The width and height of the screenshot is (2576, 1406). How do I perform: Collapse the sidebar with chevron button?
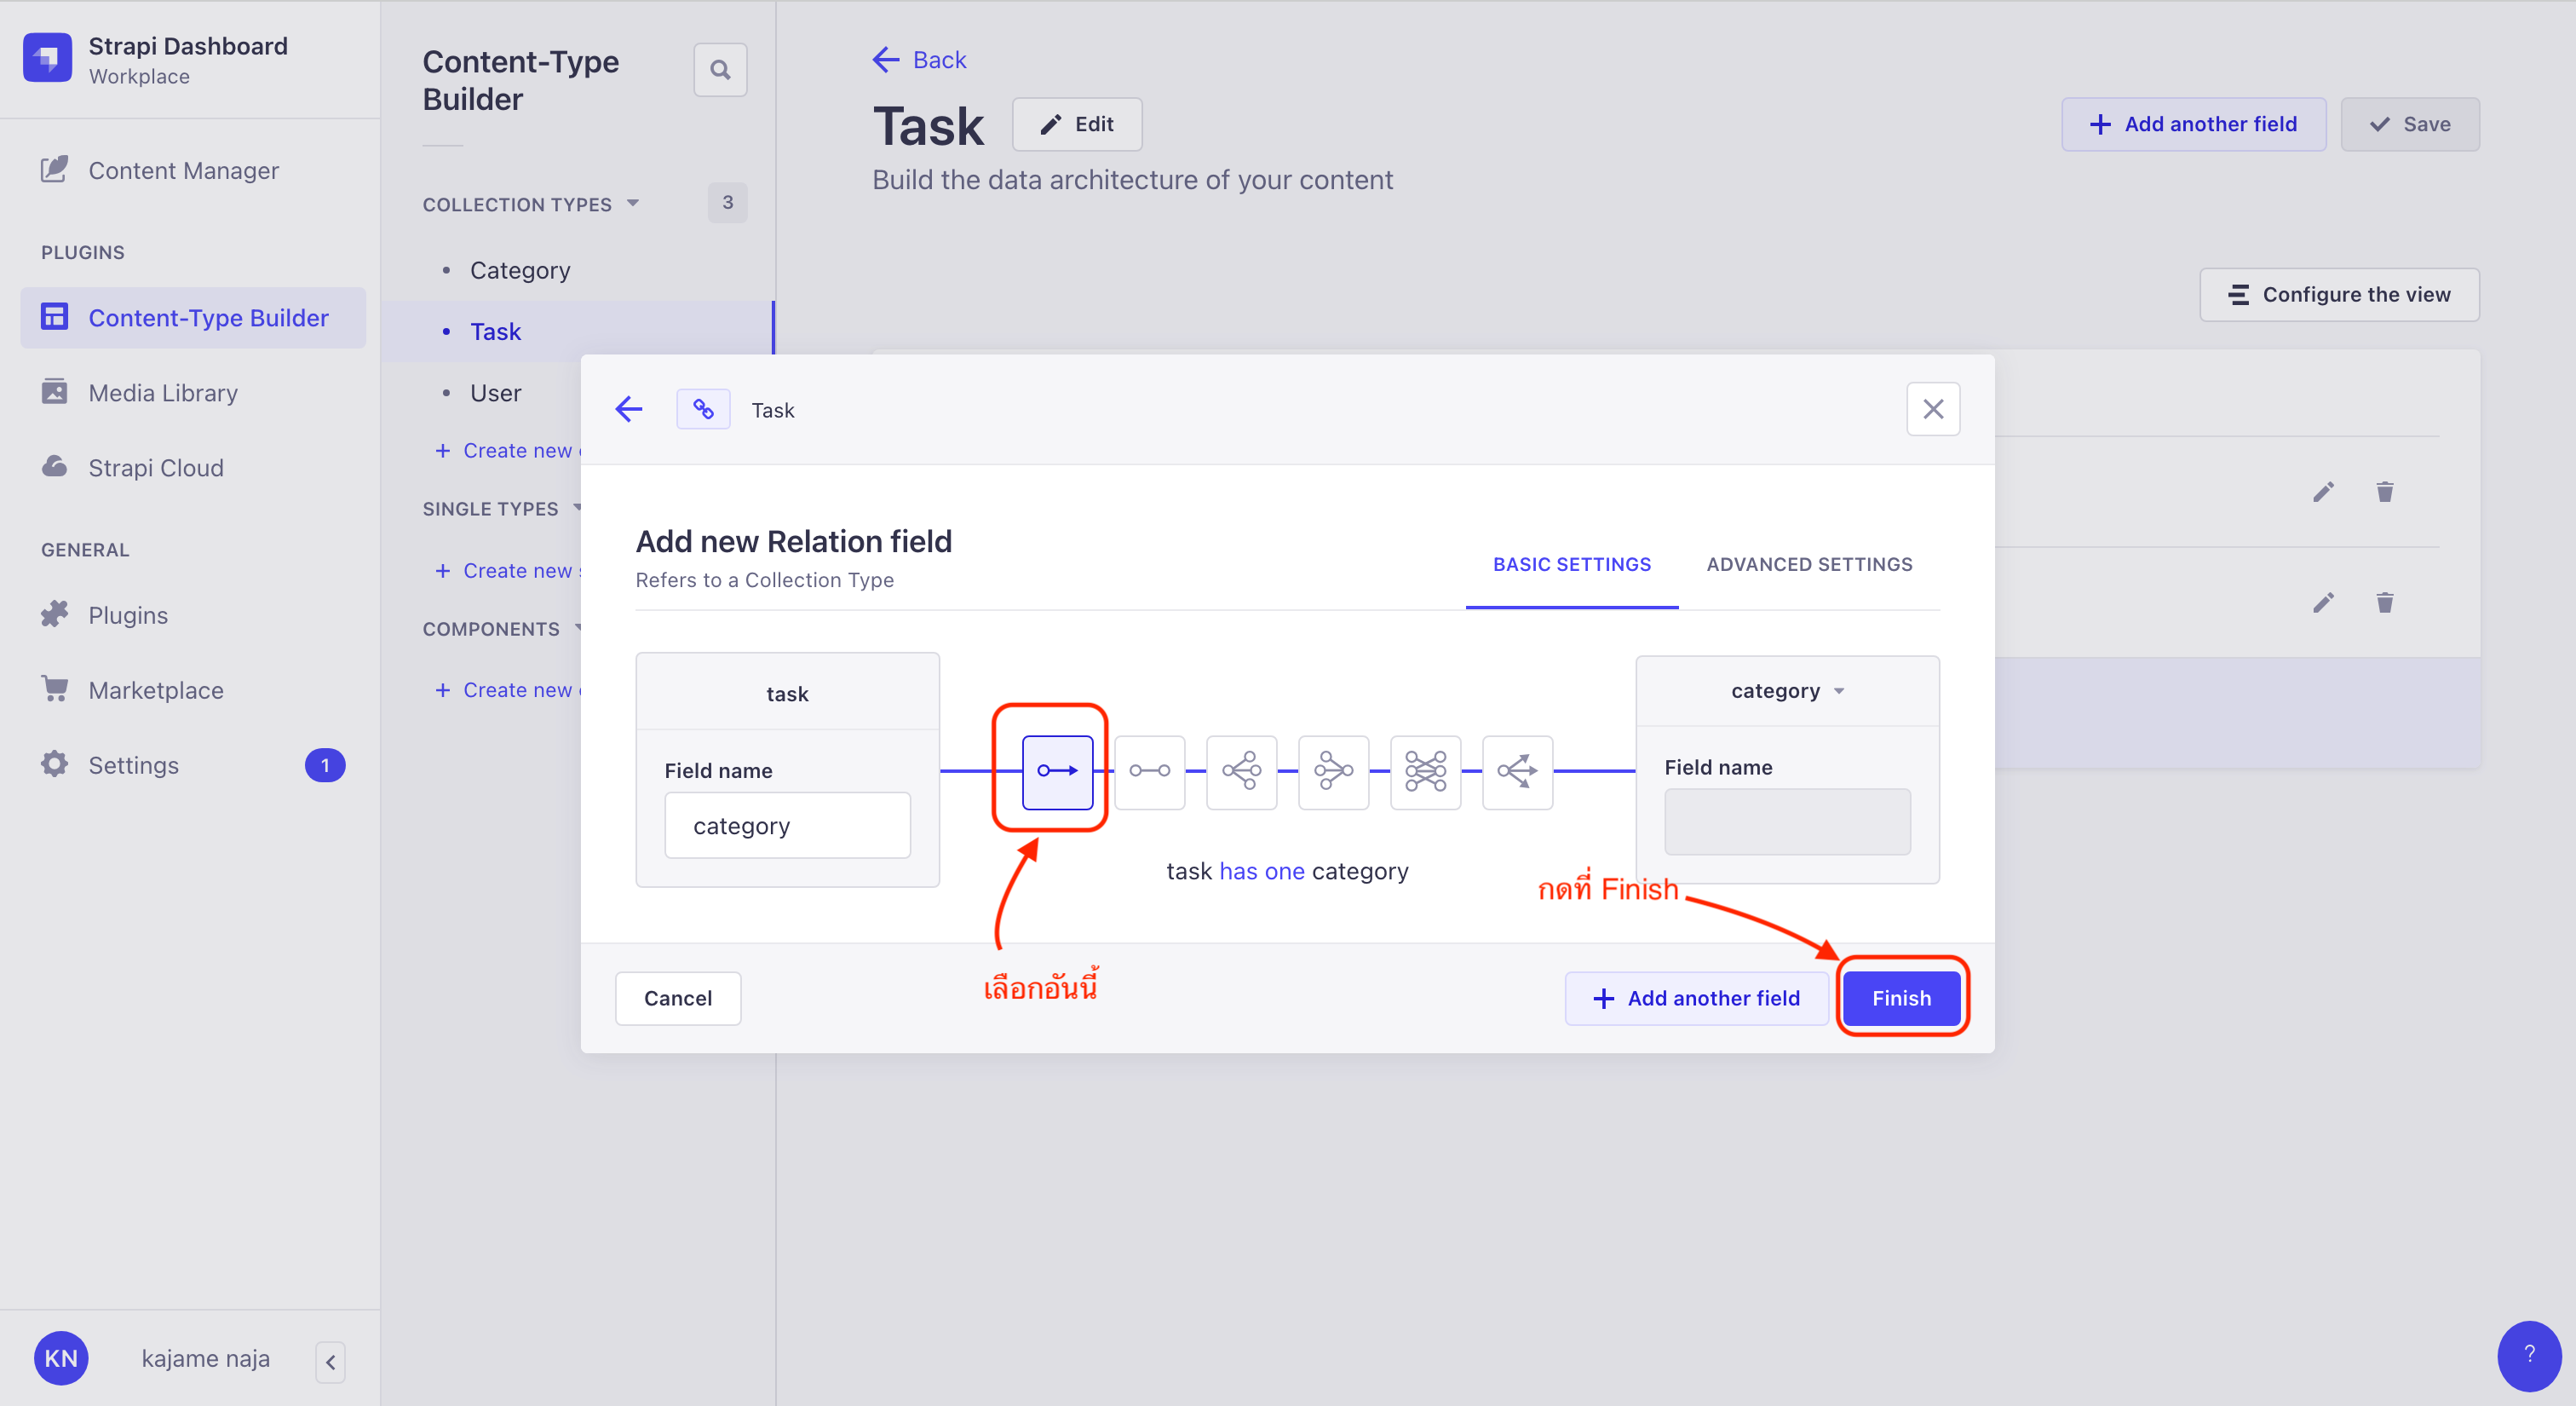pyautogui.click(x=330, y=1361)
